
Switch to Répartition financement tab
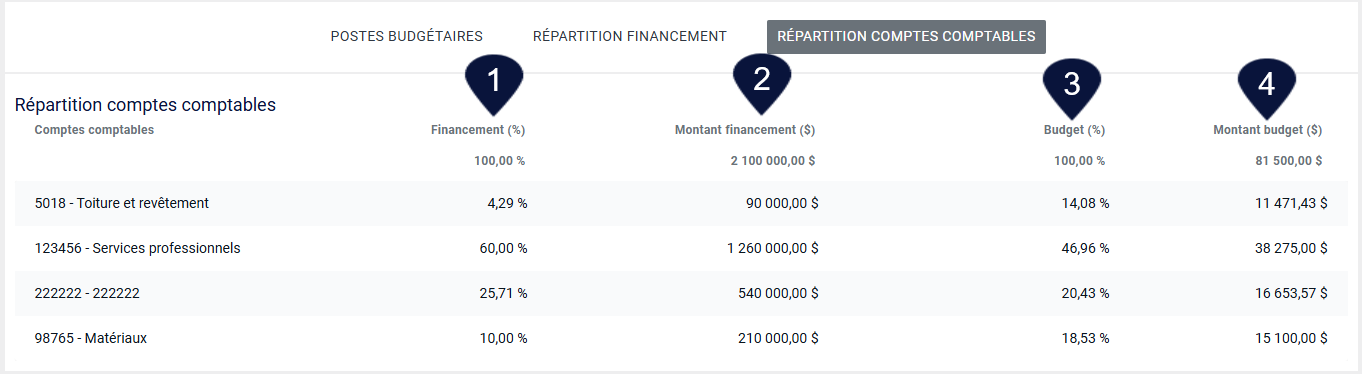tap(630, 36)
